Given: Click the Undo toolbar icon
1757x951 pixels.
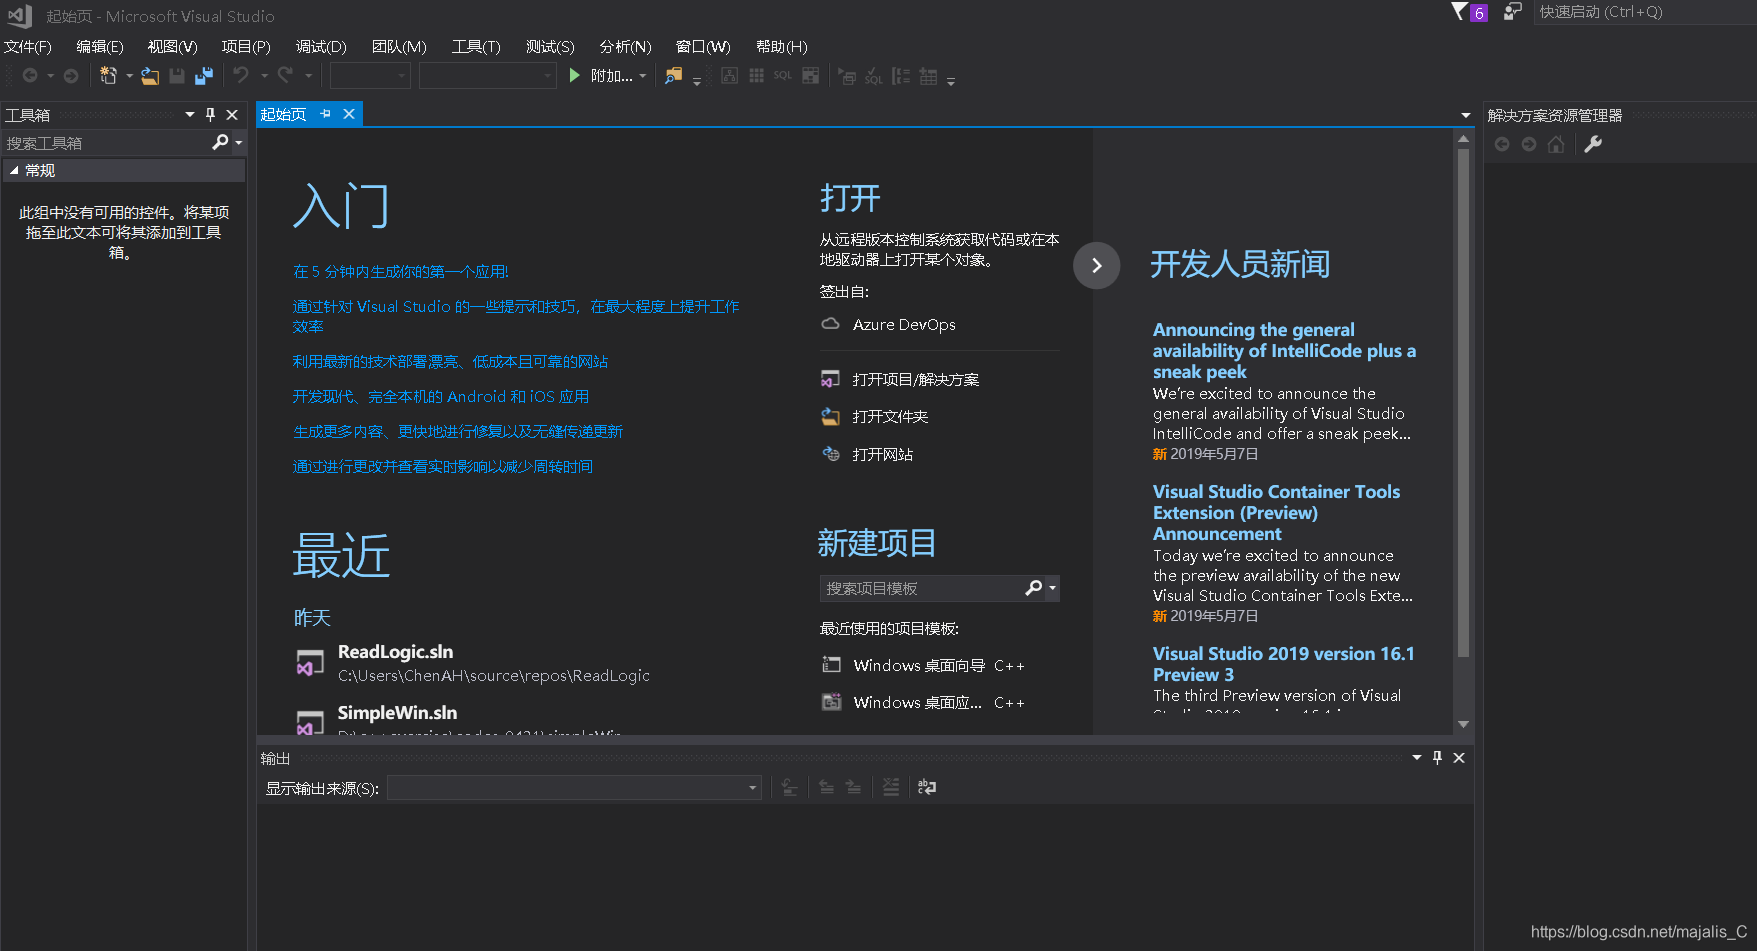Looking at the screenshot, I should tap(241, 75).
